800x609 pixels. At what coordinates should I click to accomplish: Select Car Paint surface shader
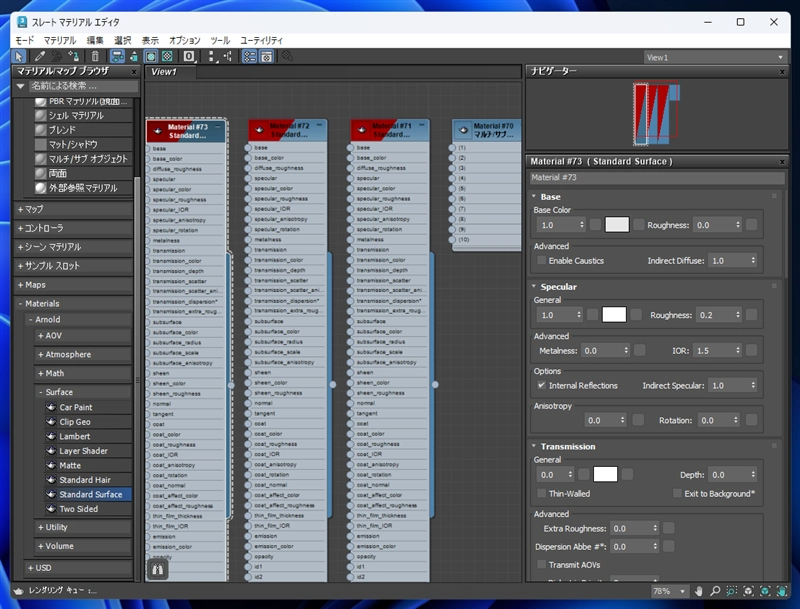point(76,408)
